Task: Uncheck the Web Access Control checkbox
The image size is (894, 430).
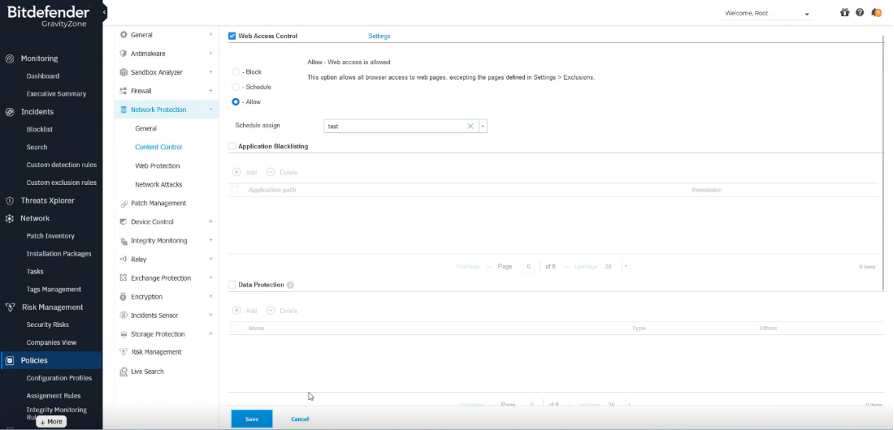Action: coord(232,36)
